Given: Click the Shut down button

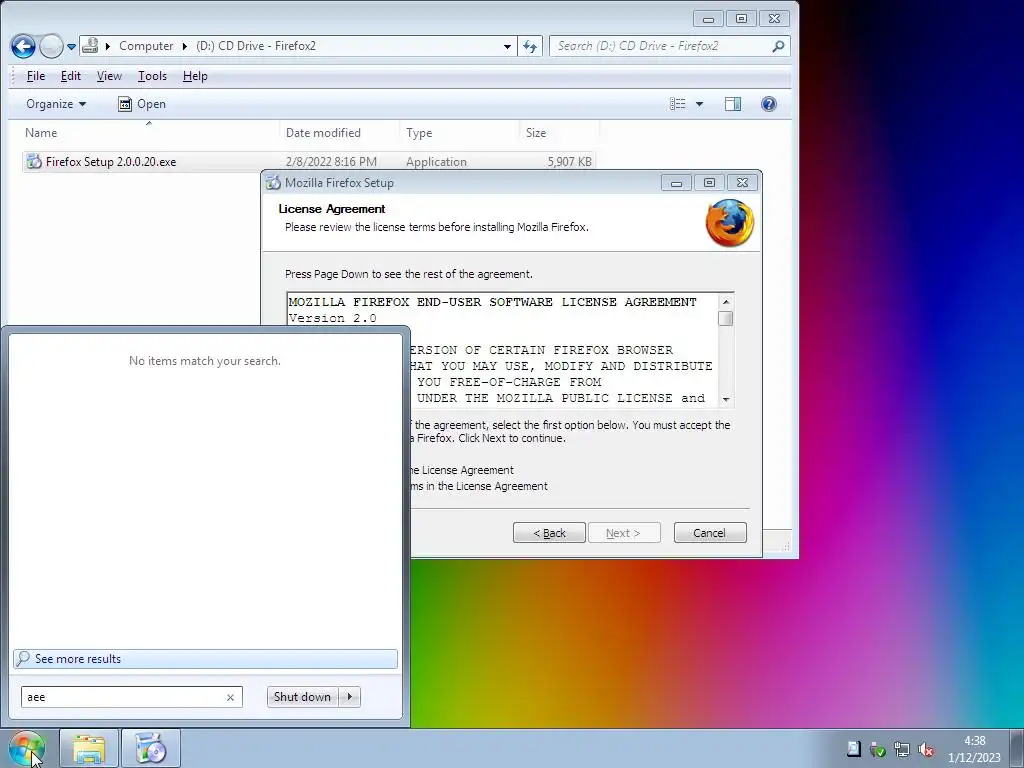Looking at the screenshot, I should coord(302,697).
